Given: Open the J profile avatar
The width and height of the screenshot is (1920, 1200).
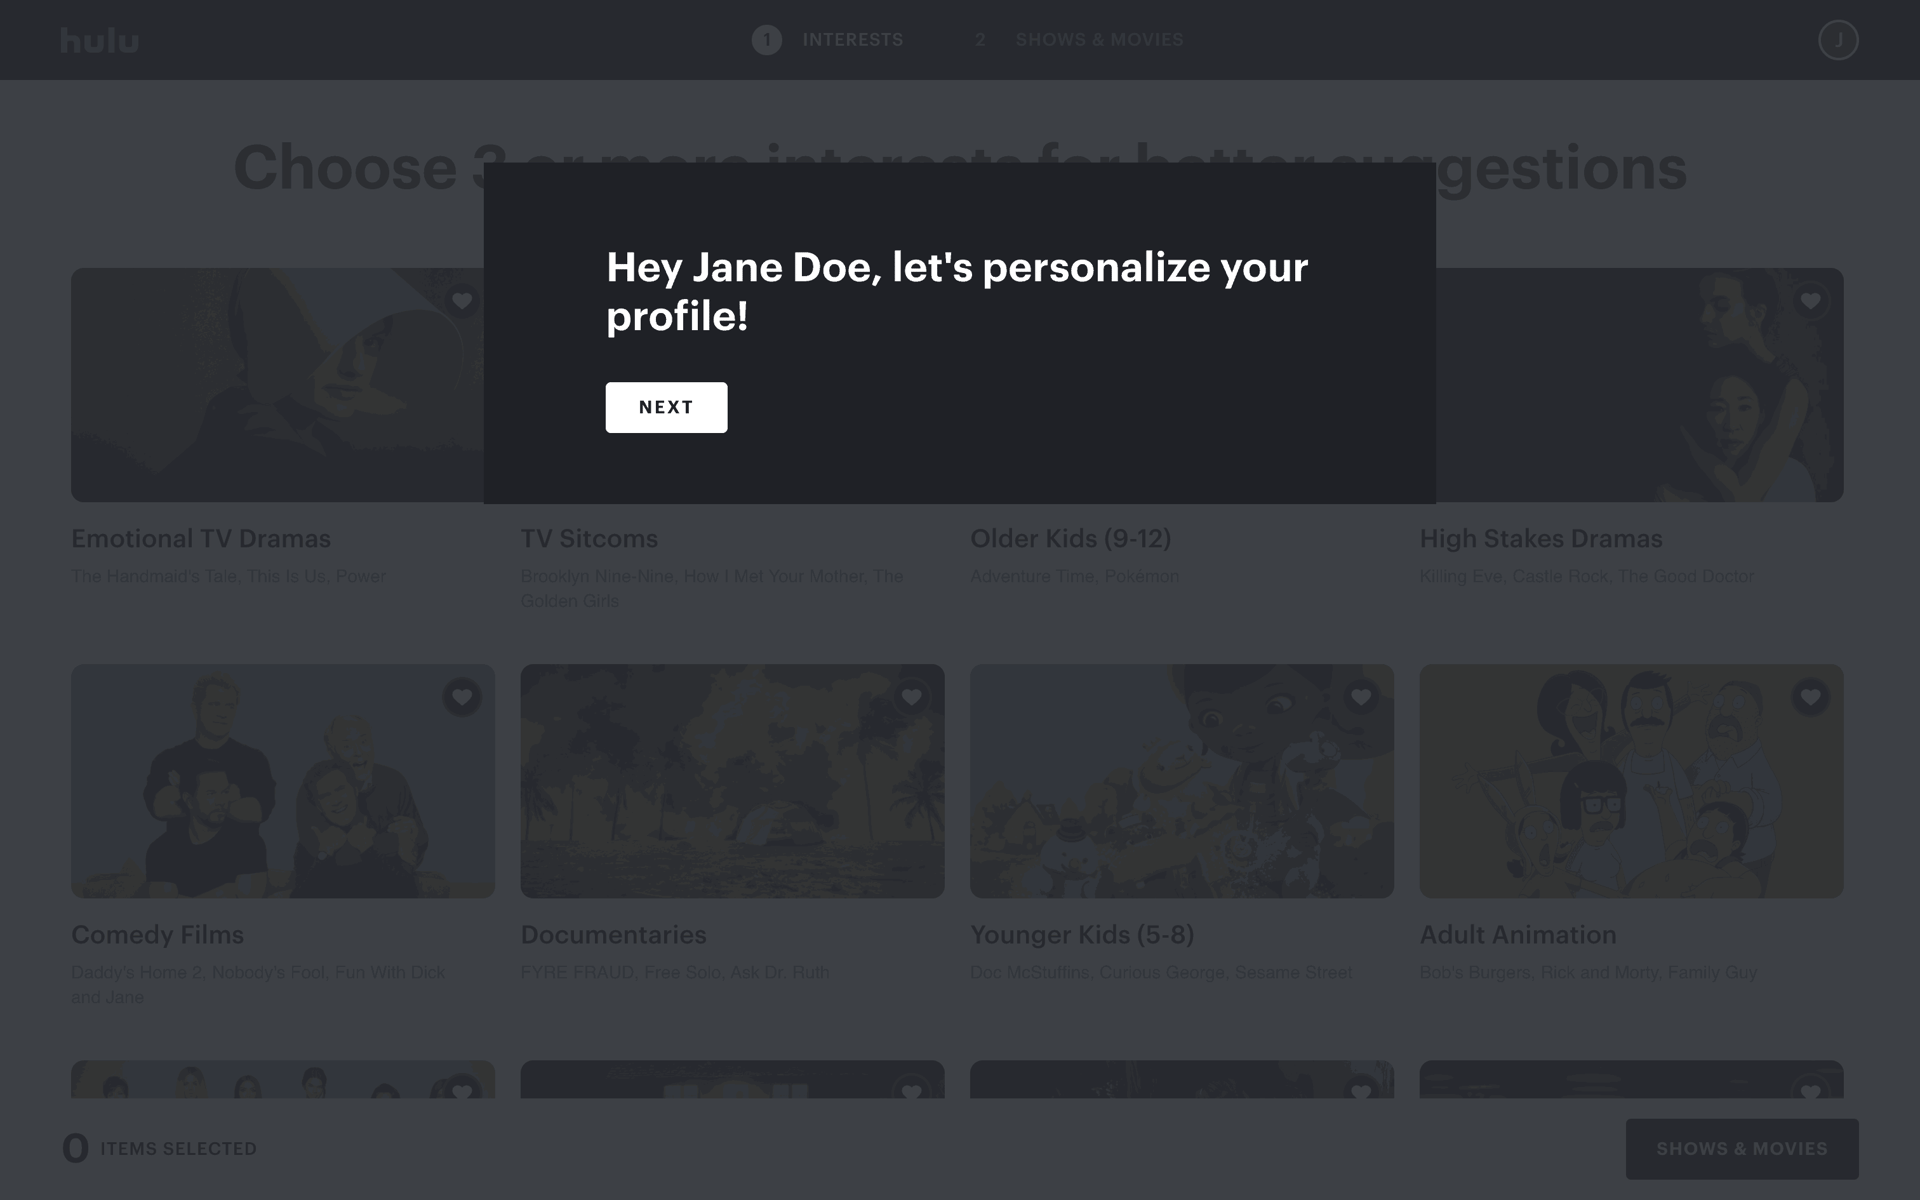Looking at the screenshot, I should 1838,40.
